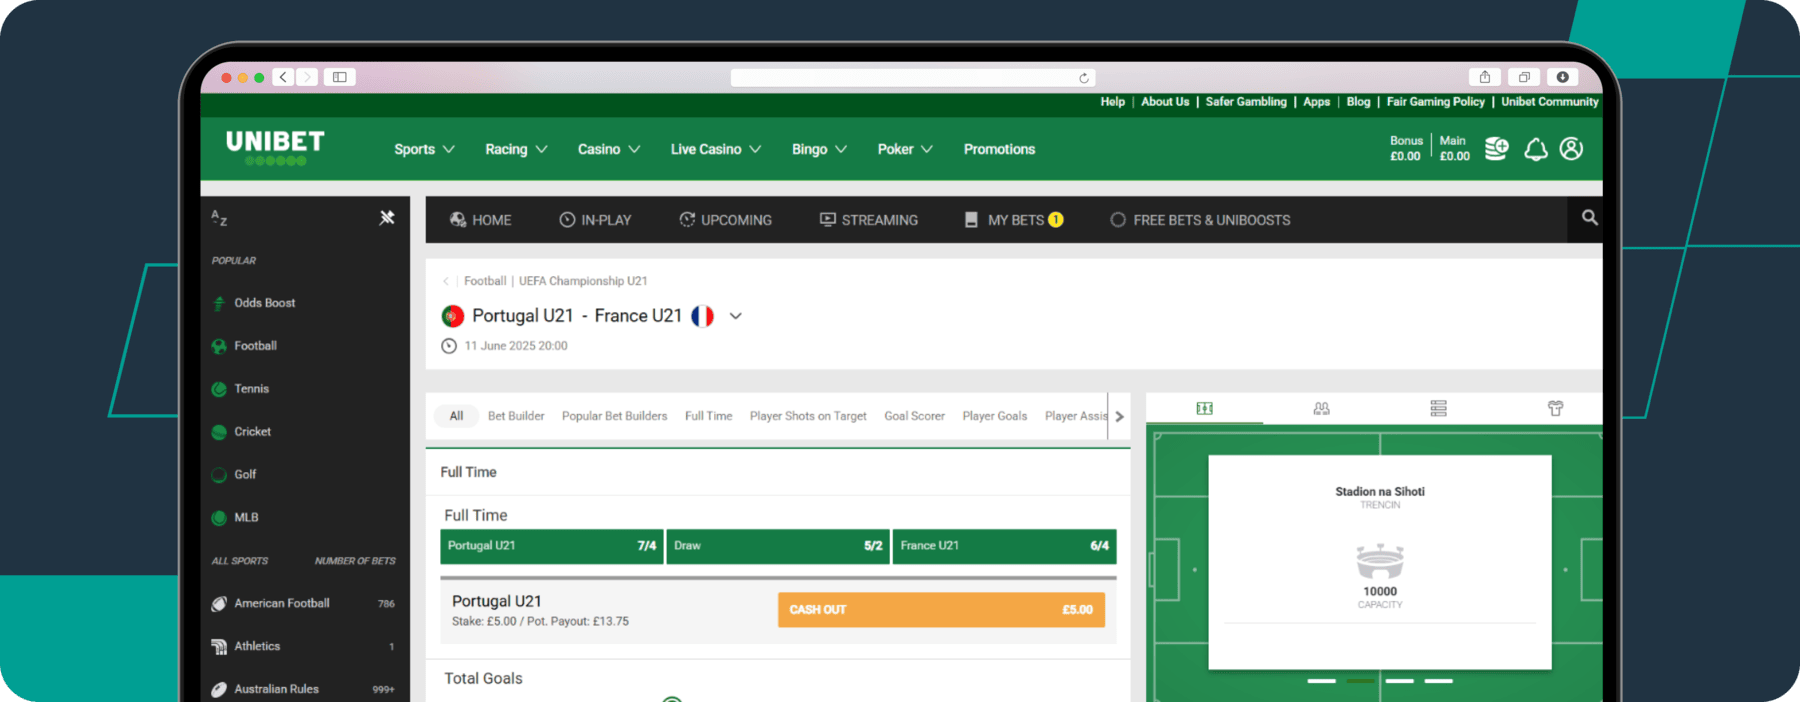Open the Safer Gambling link
Viewport: 1800px width, 702px height.
(1246, 102)
